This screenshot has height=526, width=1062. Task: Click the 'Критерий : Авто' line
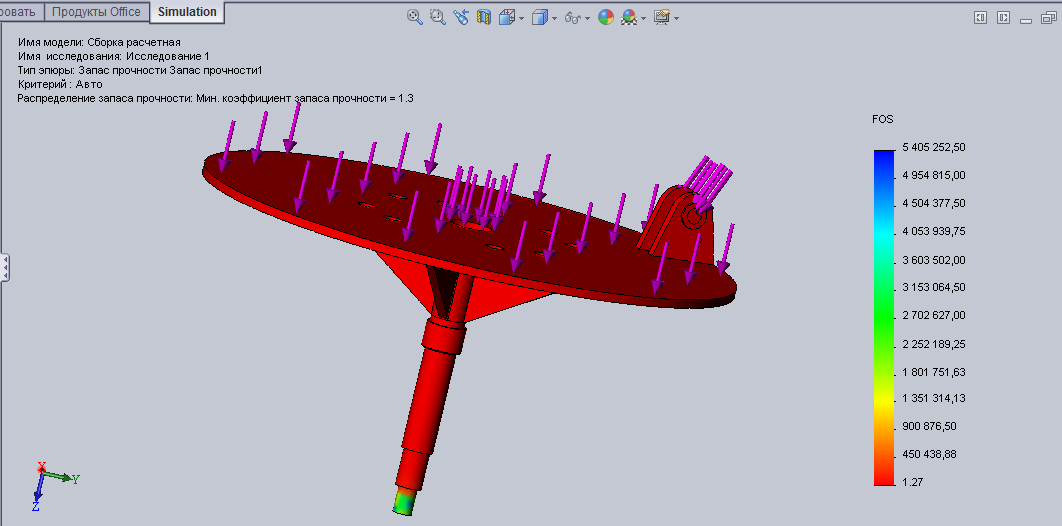(60, 84)
